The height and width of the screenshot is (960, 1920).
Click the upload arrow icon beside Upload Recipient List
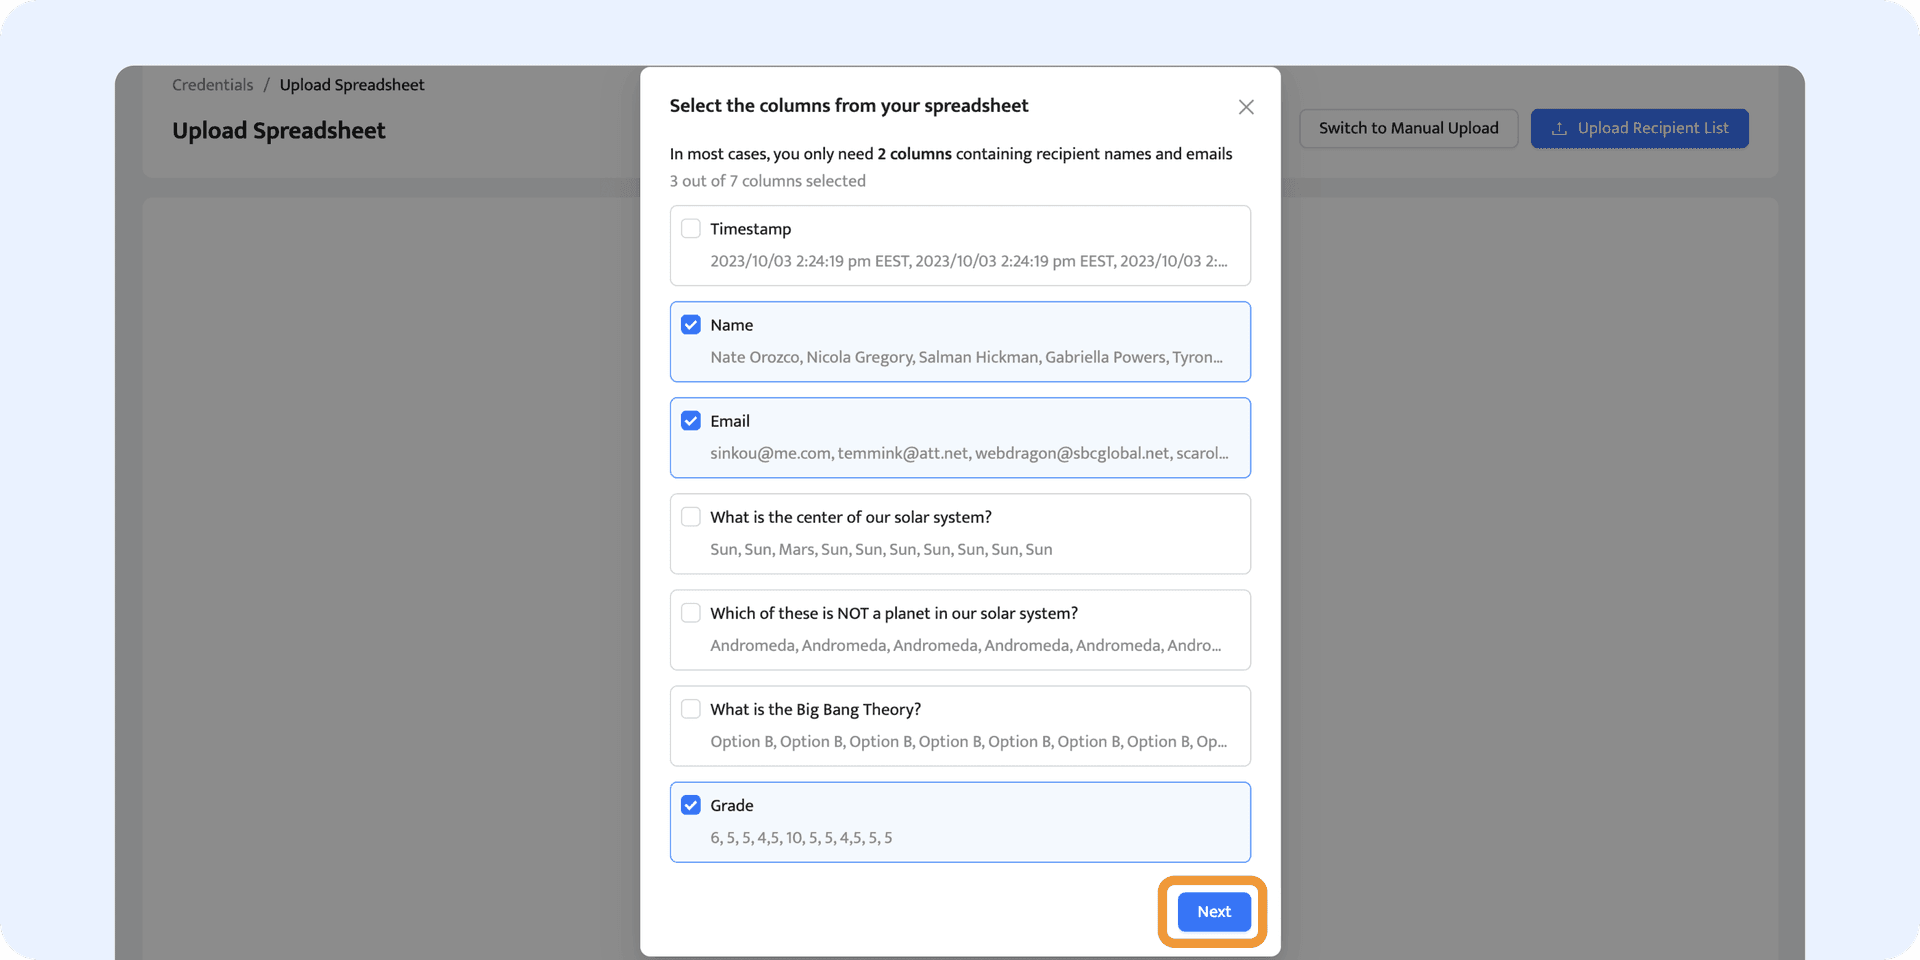1558,129
